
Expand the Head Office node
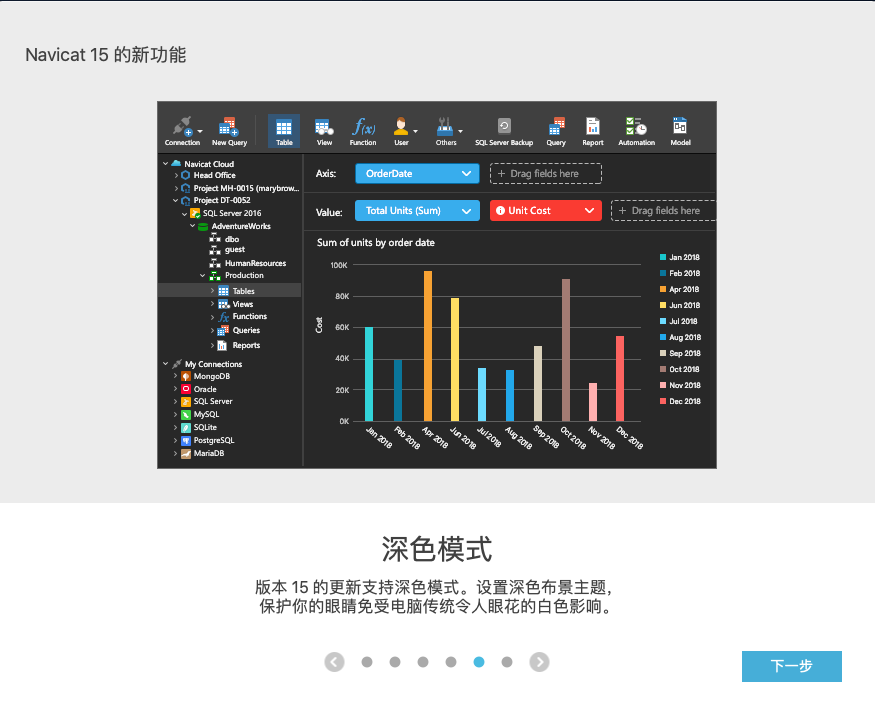point(176,175)
